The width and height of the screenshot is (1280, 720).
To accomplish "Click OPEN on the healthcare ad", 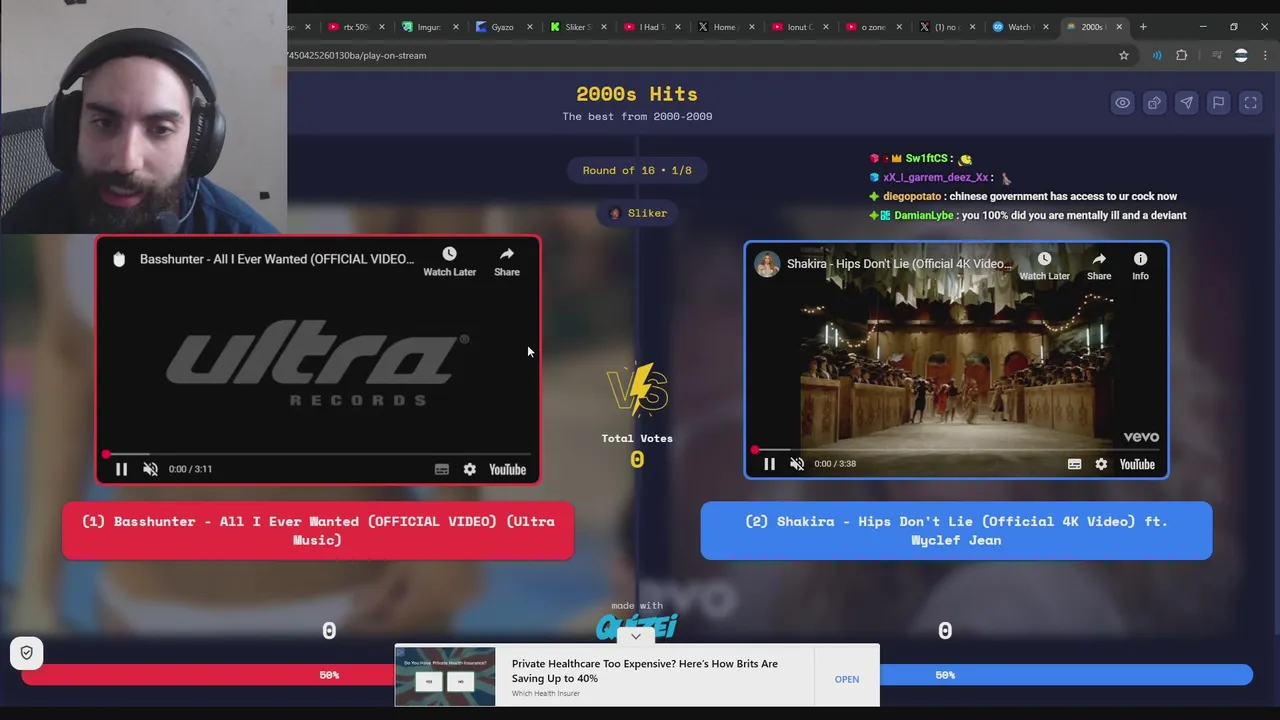I will point(846,679).
